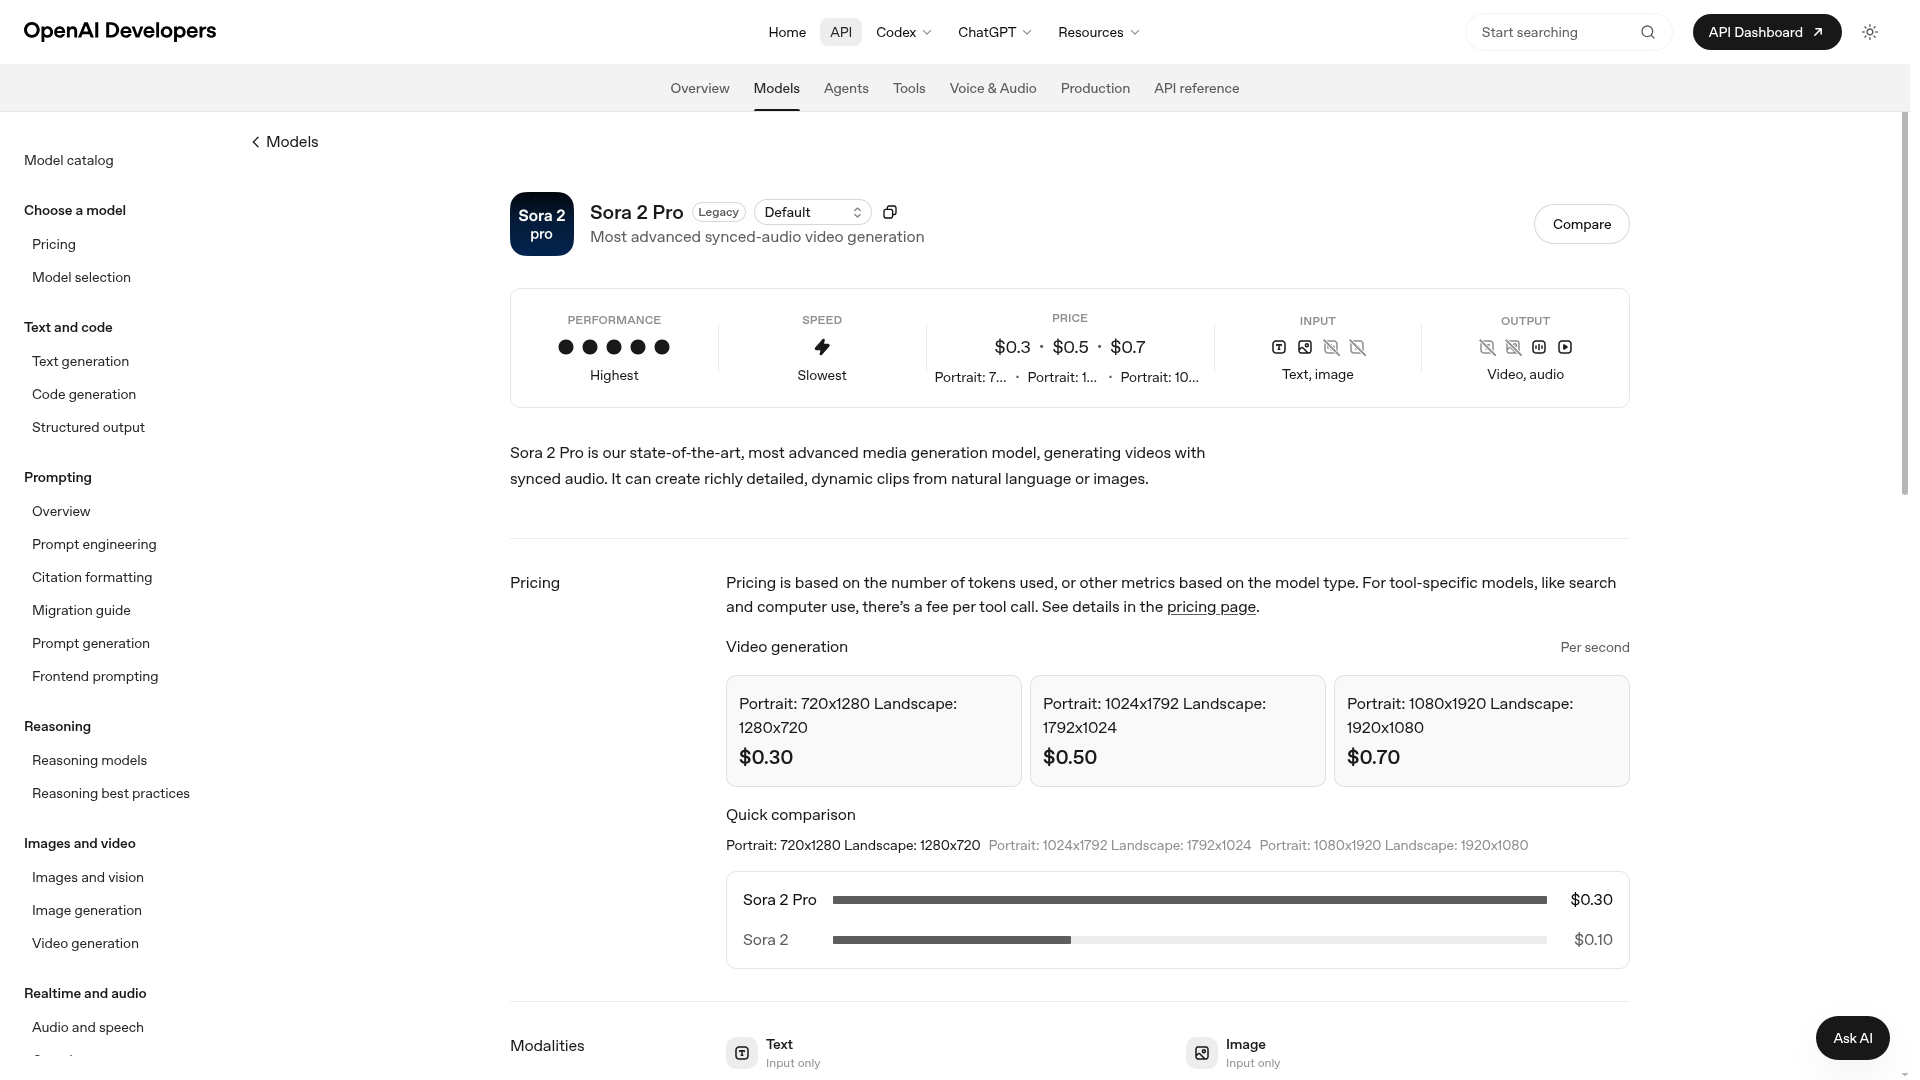Click the Compare button
Screen dimensions: 1920x1080
tap(1582, 224)
